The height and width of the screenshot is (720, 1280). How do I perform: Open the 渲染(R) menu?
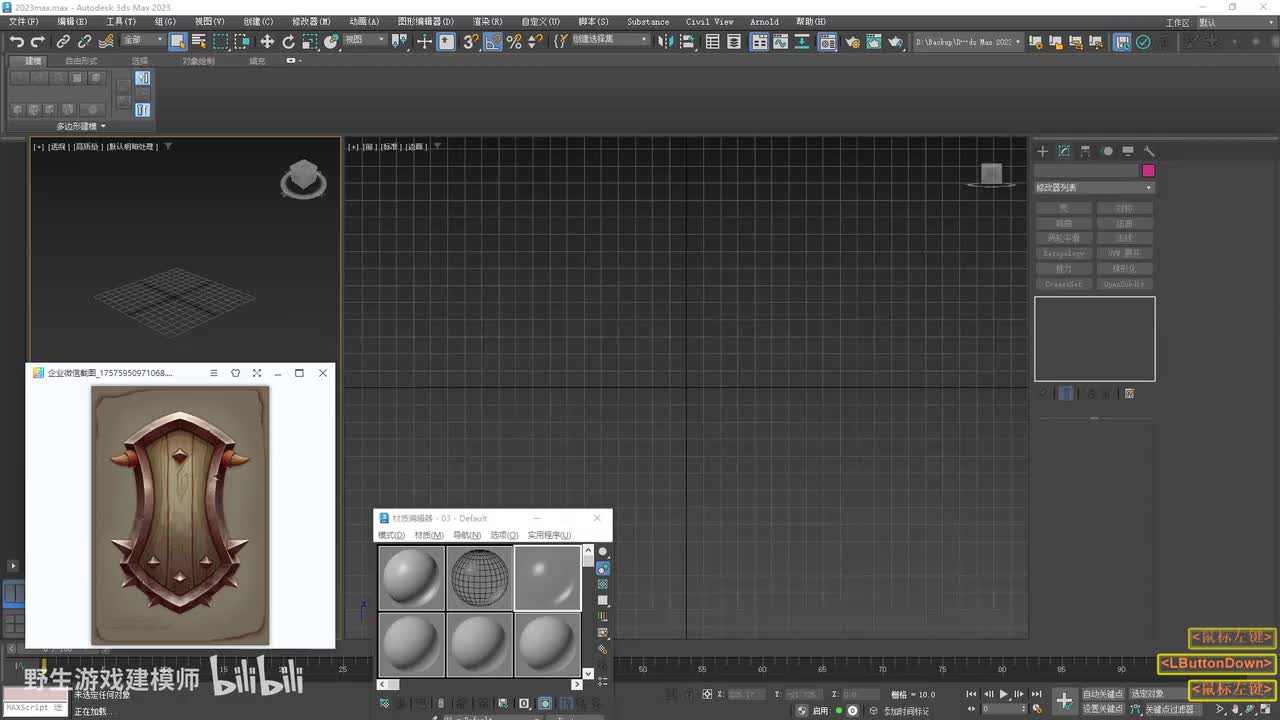click(x=487, y=21)
